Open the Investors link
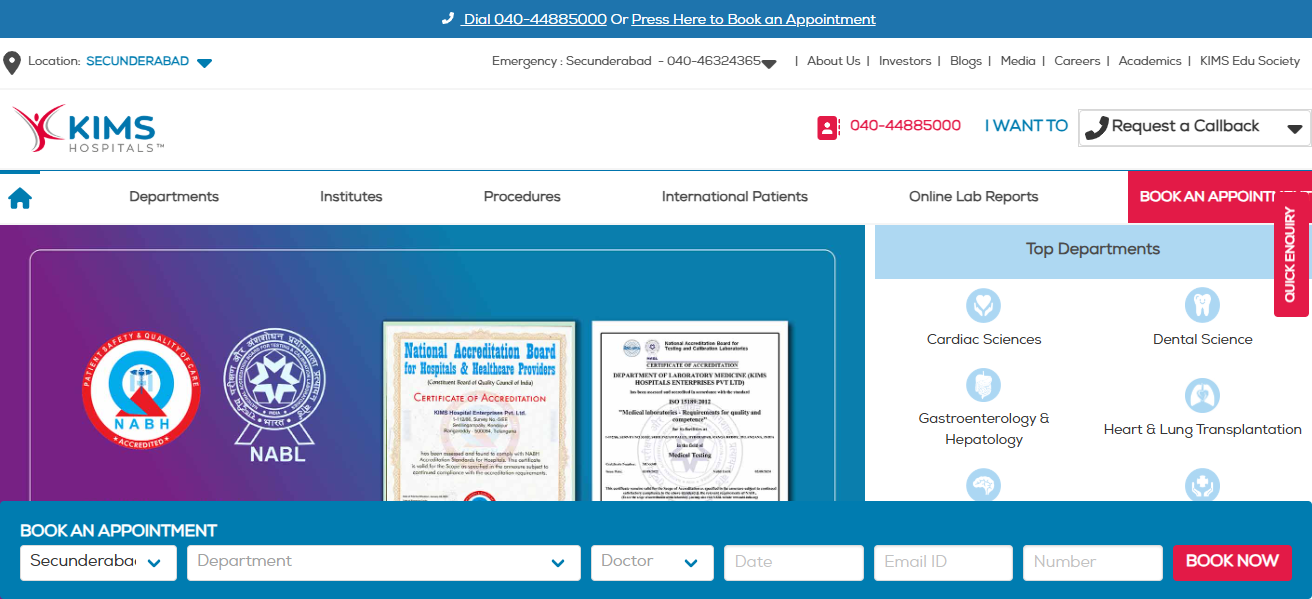 pos(905,61)
